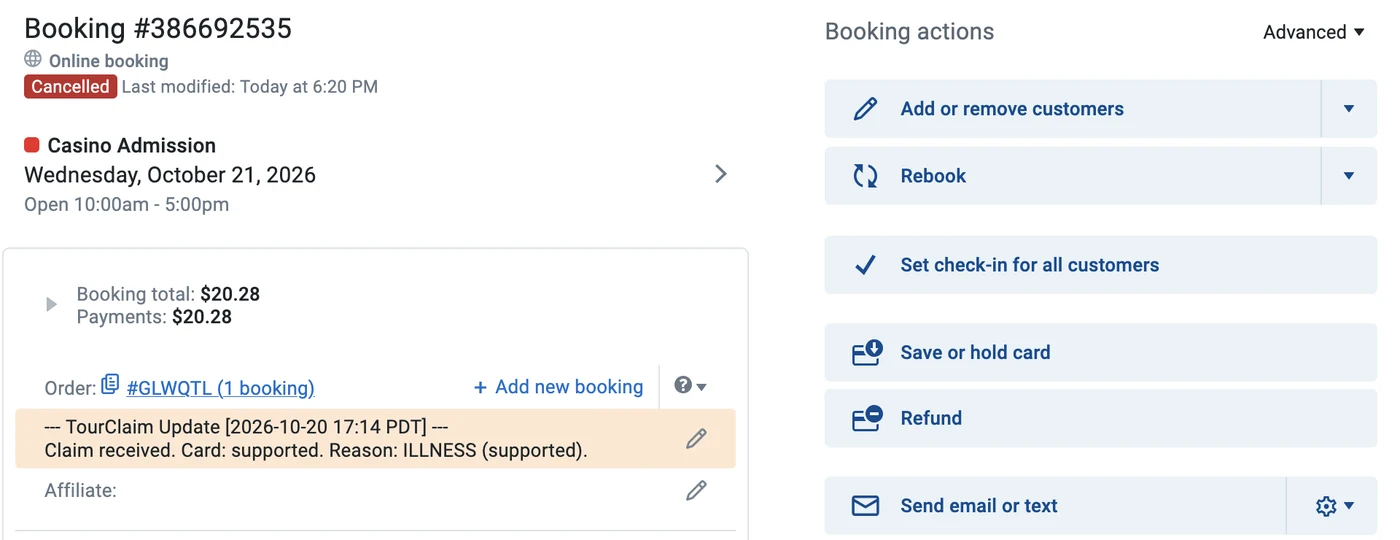Image resolution: width=1400 pixels, height=540 pixels.
Task: Click the Refund button
Action: coord(1101,418)
